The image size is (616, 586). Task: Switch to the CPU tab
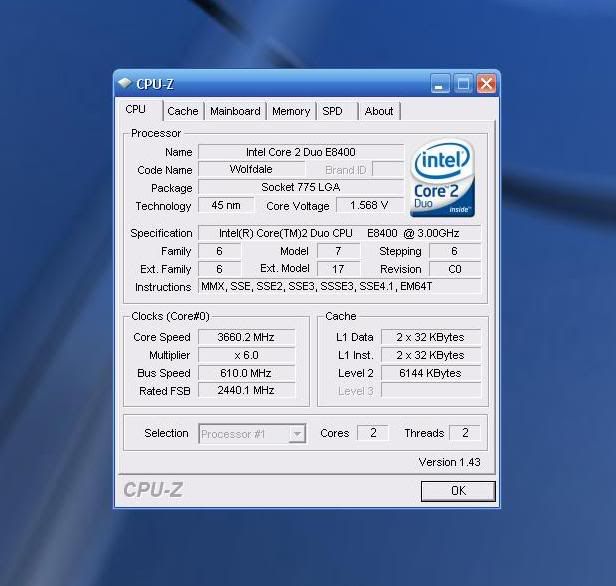(141, 110)
